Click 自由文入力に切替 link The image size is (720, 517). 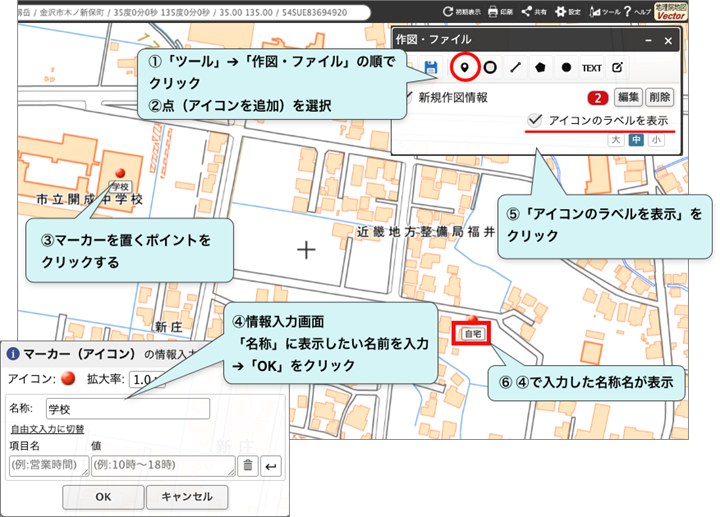point(47,428)
